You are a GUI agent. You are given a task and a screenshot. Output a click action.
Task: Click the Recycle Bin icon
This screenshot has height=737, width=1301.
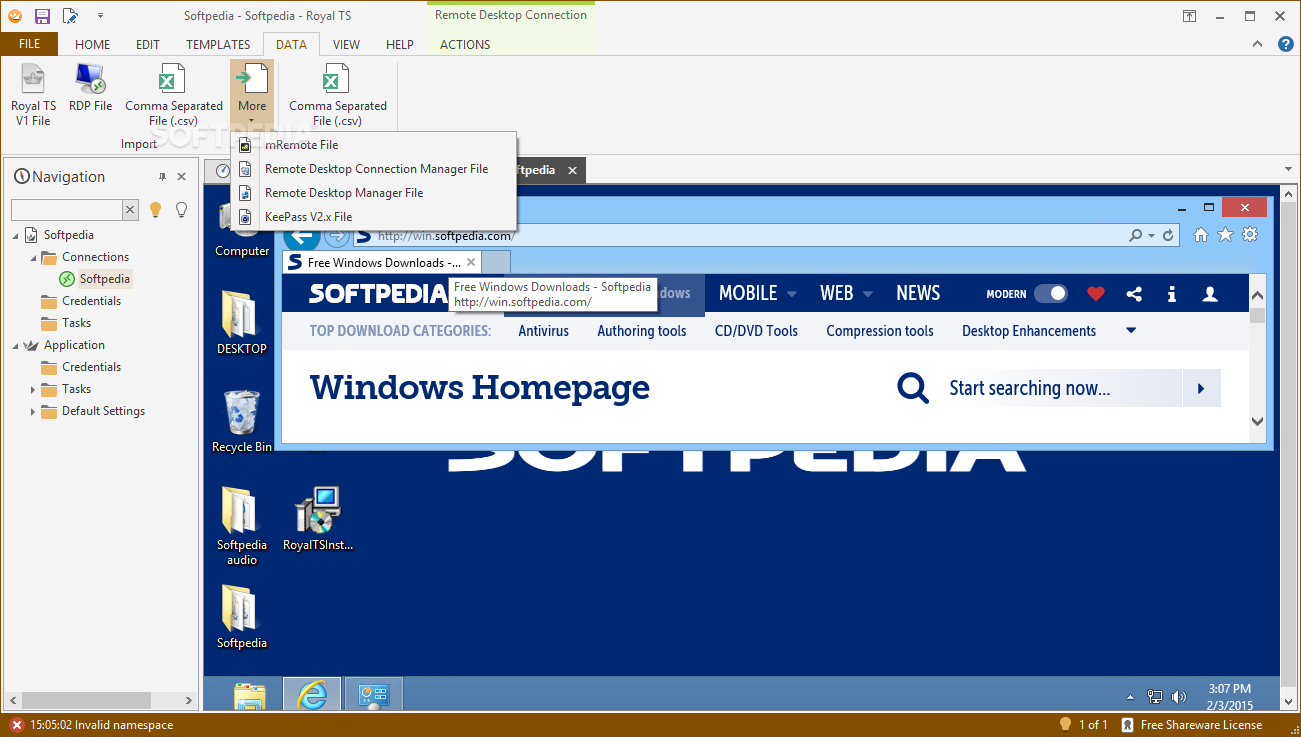pos(242,421)
